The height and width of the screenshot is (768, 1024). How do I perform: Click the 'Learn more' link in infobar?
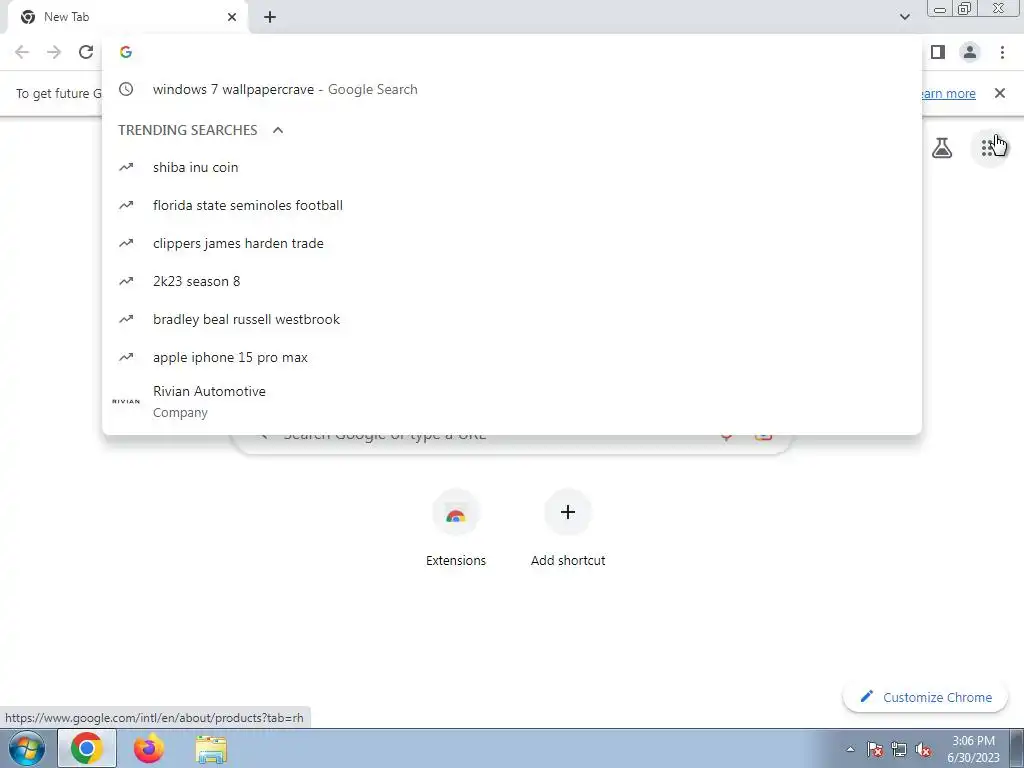click(x=949, y=94)
